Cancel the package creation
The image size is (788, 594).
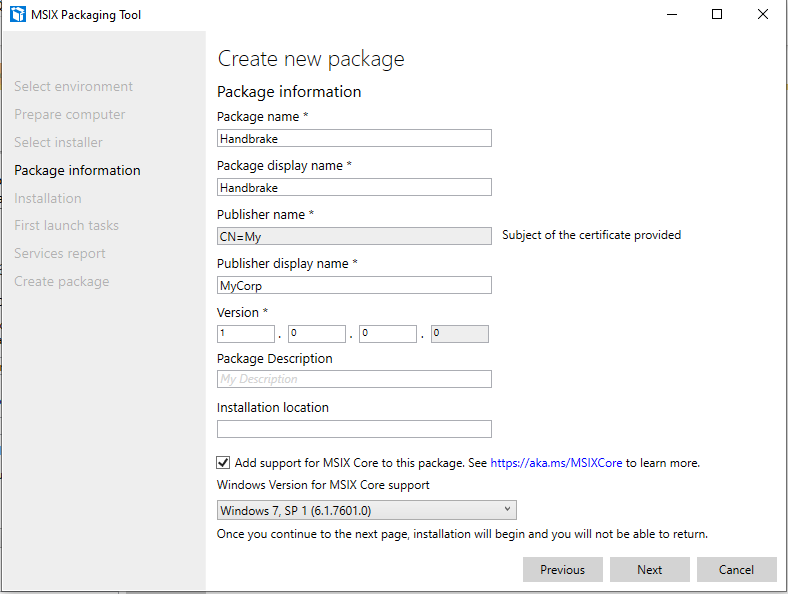(x=736, y=569)
